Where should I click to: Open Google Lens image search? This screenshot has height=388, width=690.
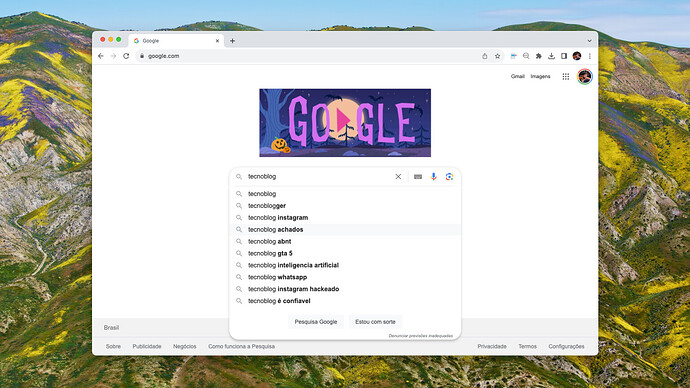click(449, 176)
